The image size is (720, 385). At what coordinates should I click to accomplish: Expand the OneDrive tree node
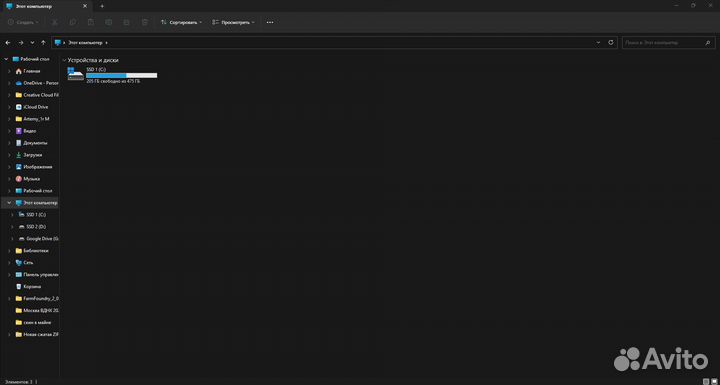(9, 83)
